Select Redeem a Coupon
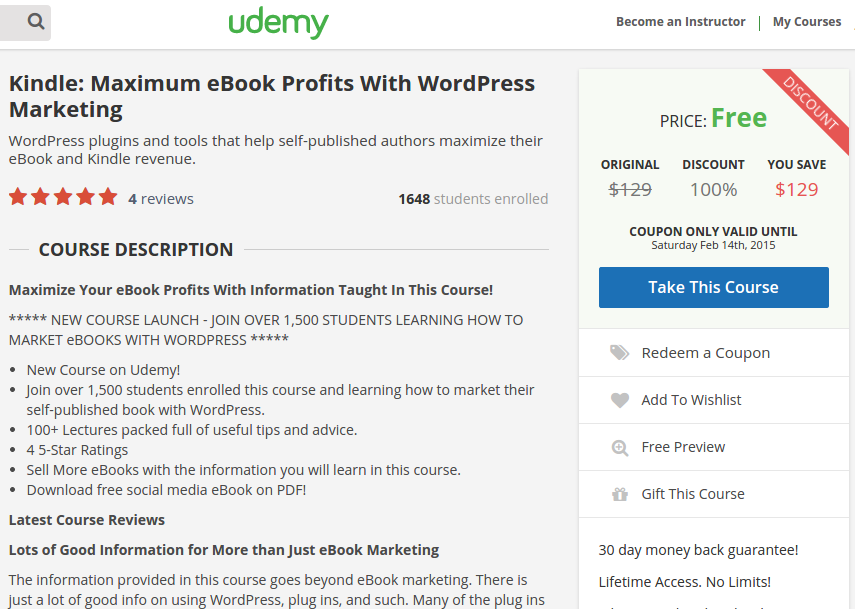This screenshot has width=855, height=609. click(x=703, y=352)
